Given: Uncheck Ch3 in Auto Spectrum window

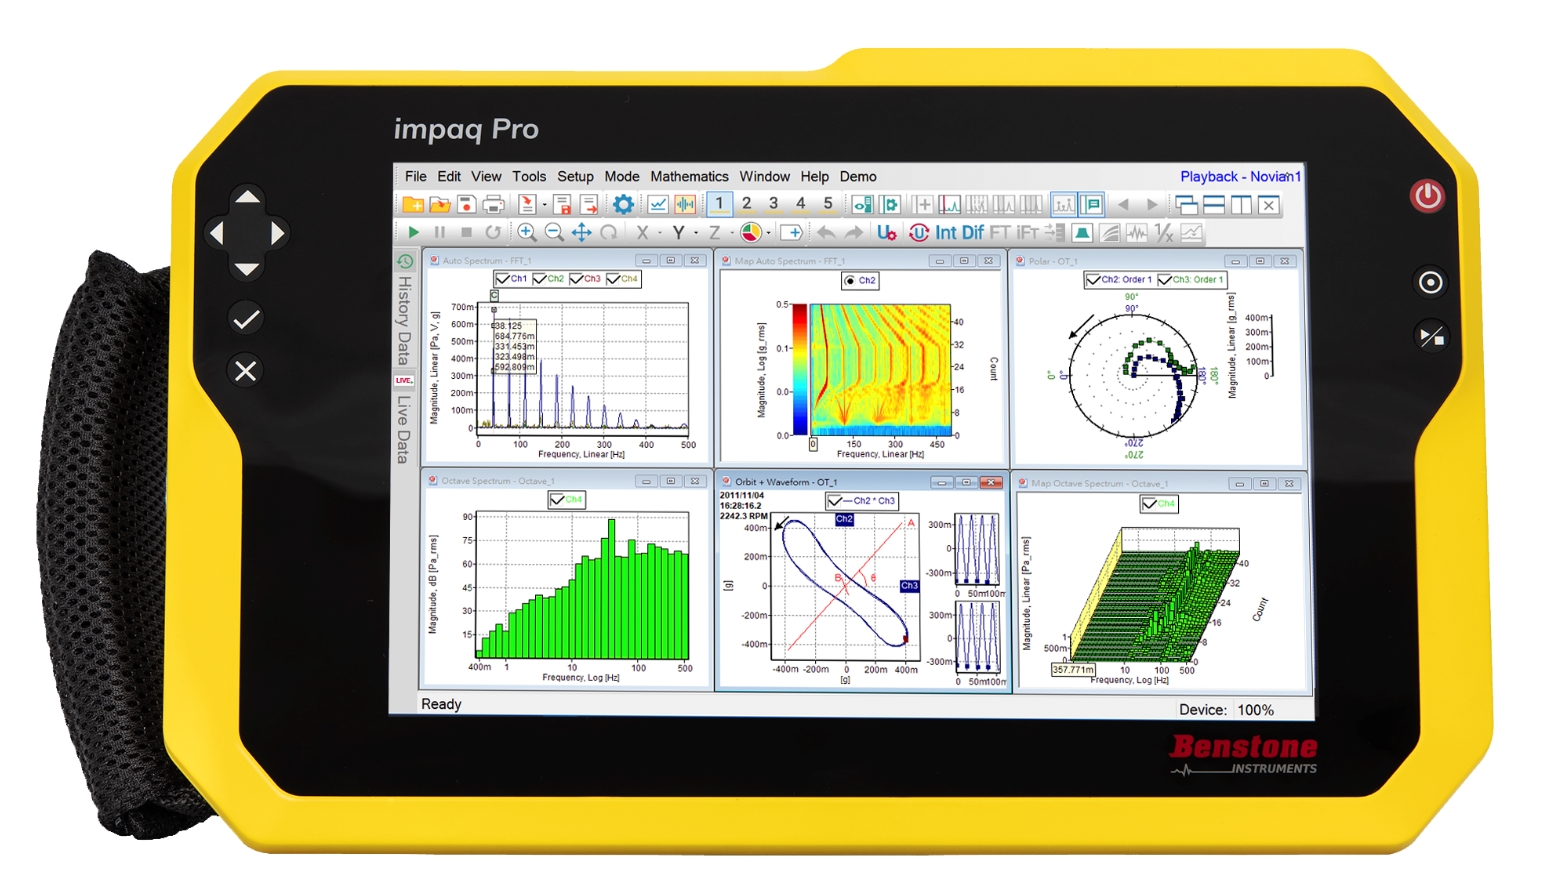Looking at the screenshot, I should 576,279.
